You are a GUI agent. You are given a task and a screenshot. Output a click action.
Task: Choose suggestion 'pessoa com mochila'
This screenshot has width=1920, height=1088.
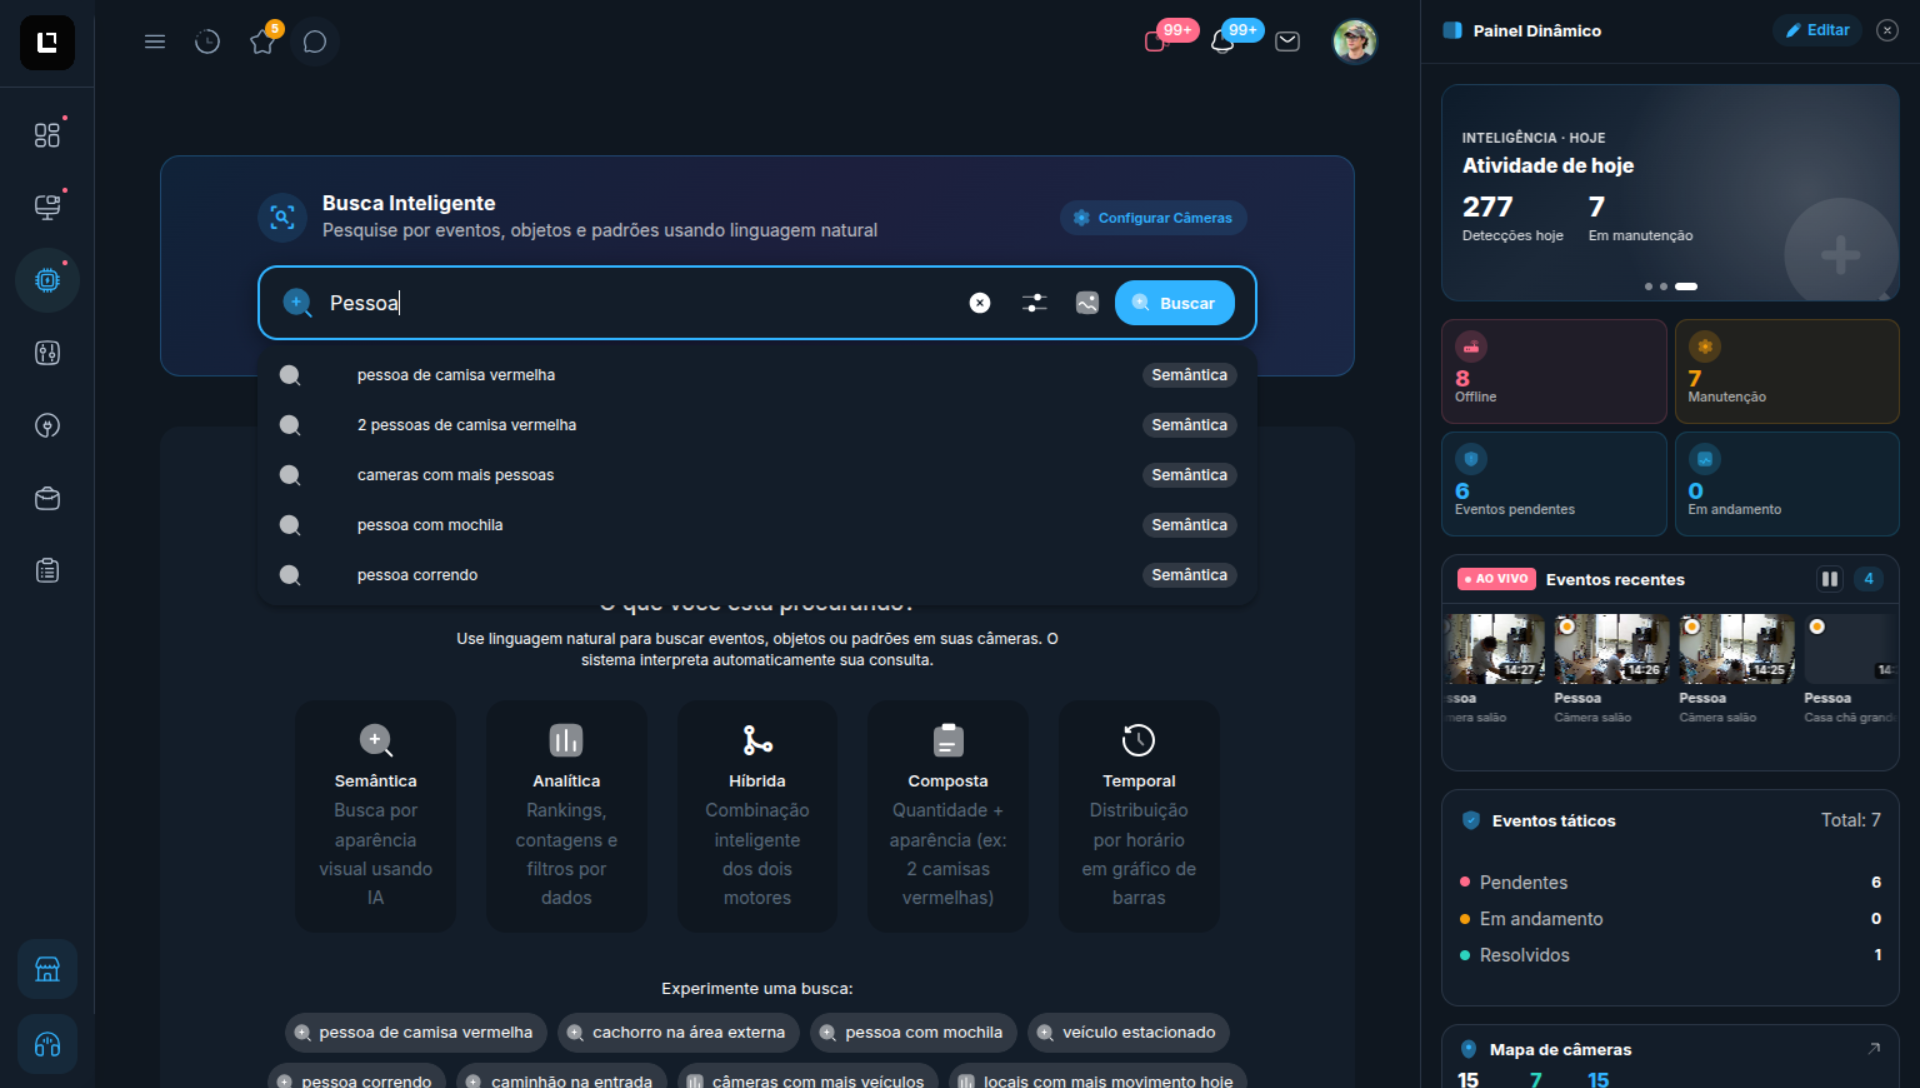757,525
